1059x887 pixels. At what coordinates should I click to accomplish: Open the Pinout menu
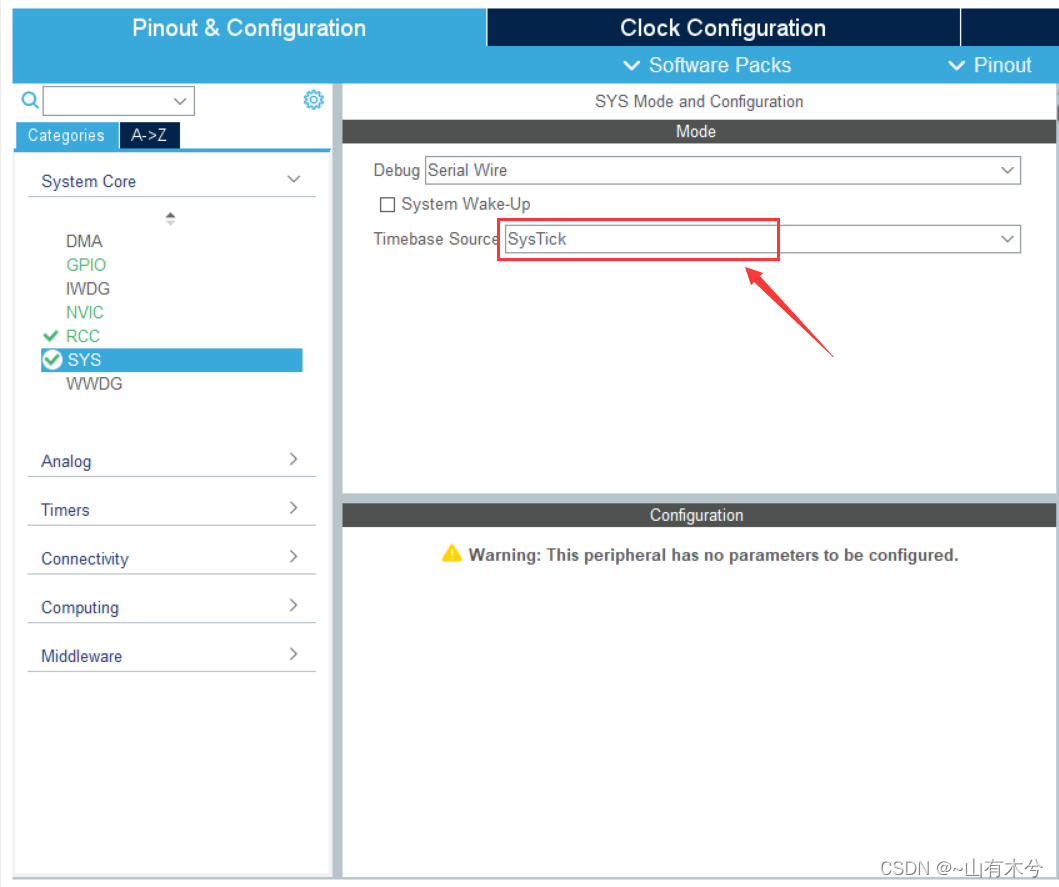[990, 65]
